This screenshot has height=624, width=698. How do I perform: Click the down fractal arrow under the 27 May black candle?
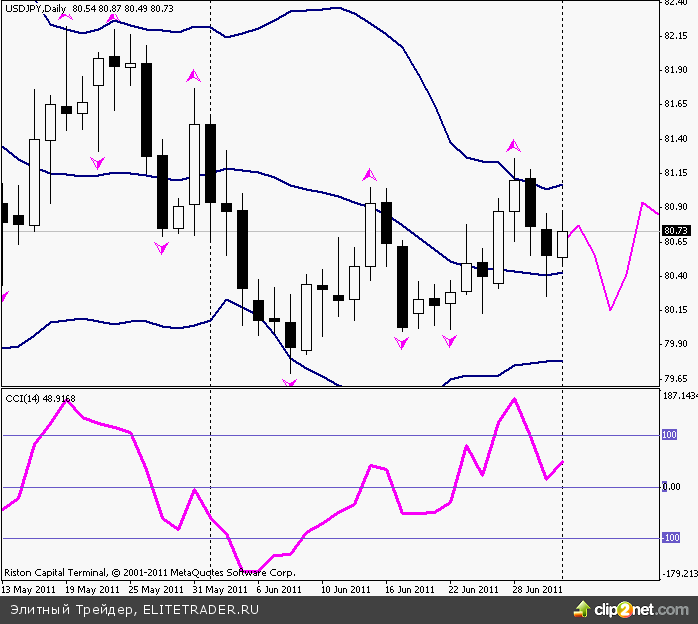tap(162, 247)
